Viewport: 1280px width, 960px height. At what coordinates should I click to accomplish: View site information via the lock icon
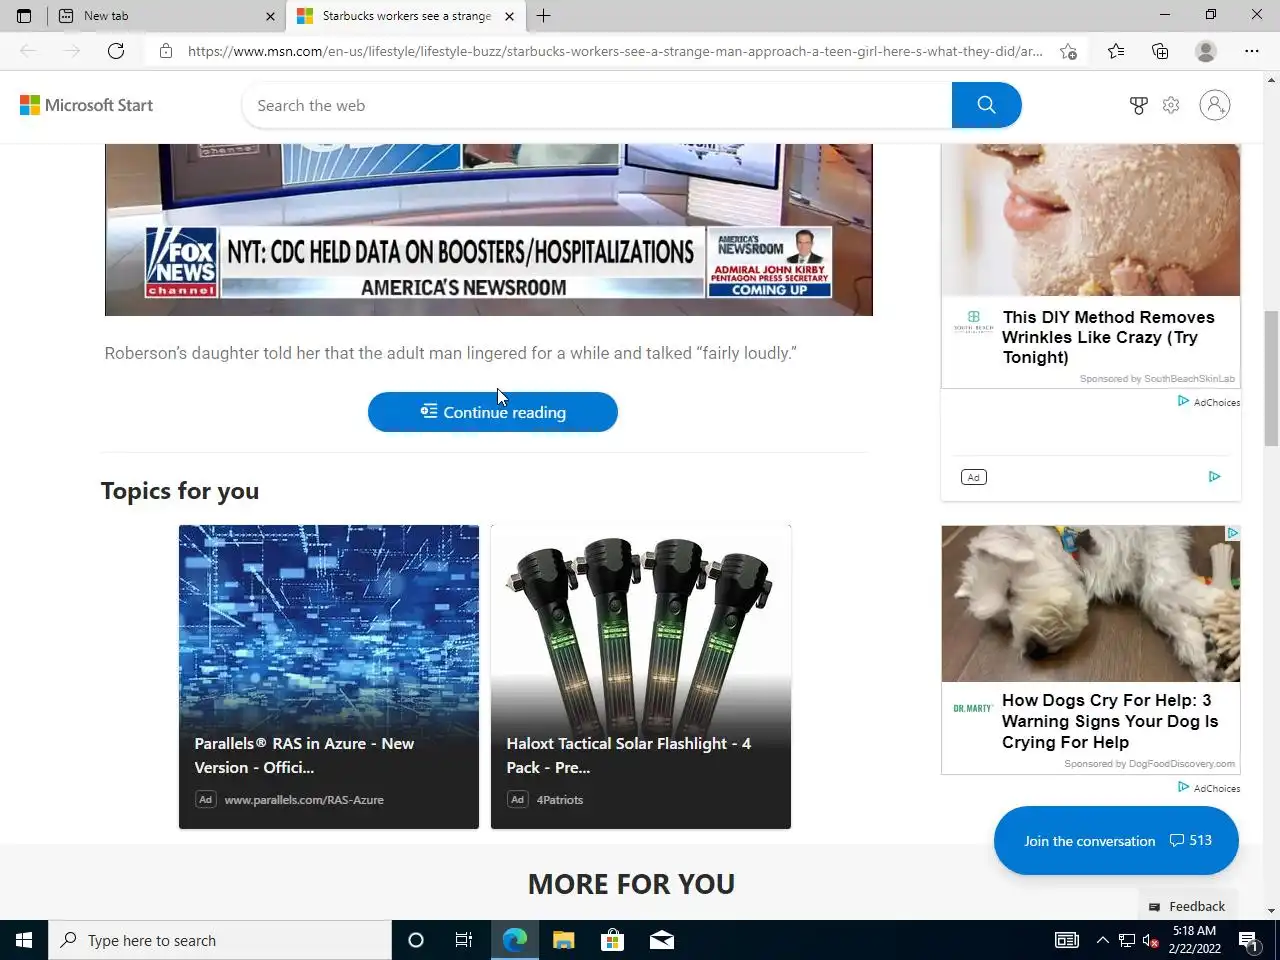(x=166, y=51)
